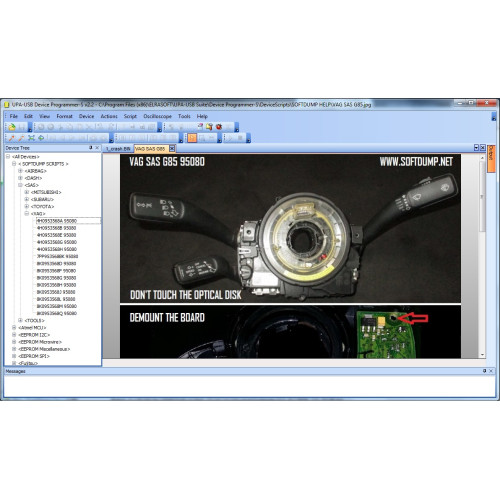Click the greyed-out Save disk icon
This screenshot has width=500, height=500.
click(22, 127)
